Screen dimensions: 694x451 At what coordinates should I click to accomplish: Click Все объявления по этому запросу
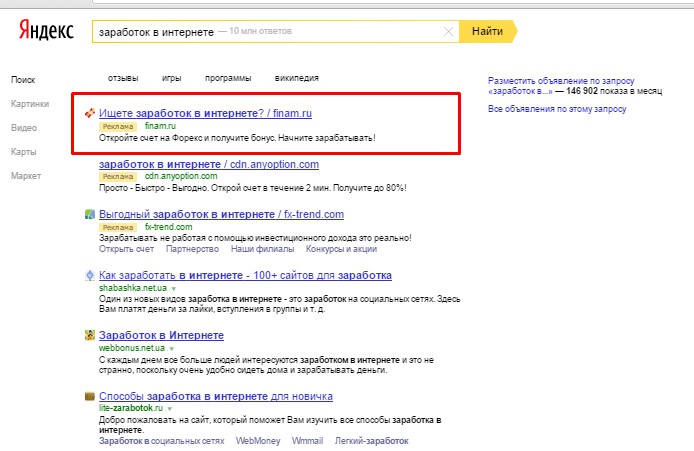557,109
